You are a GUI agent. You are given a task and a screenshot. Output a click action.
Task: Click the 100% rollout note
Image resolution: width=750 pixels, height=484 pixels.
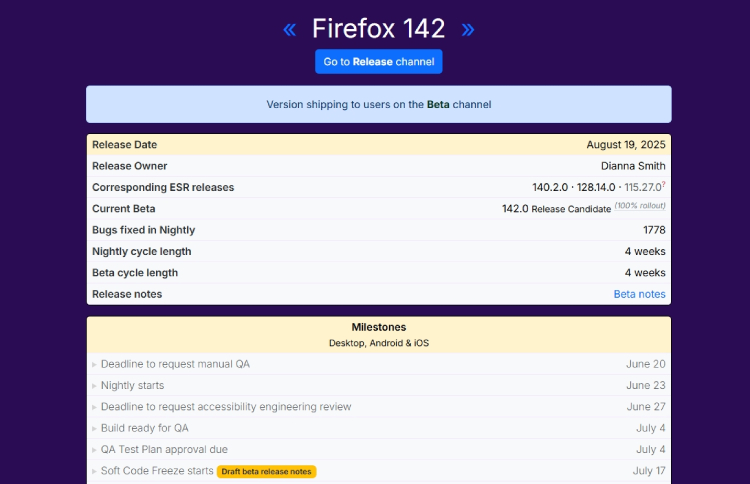coord(640,206)
